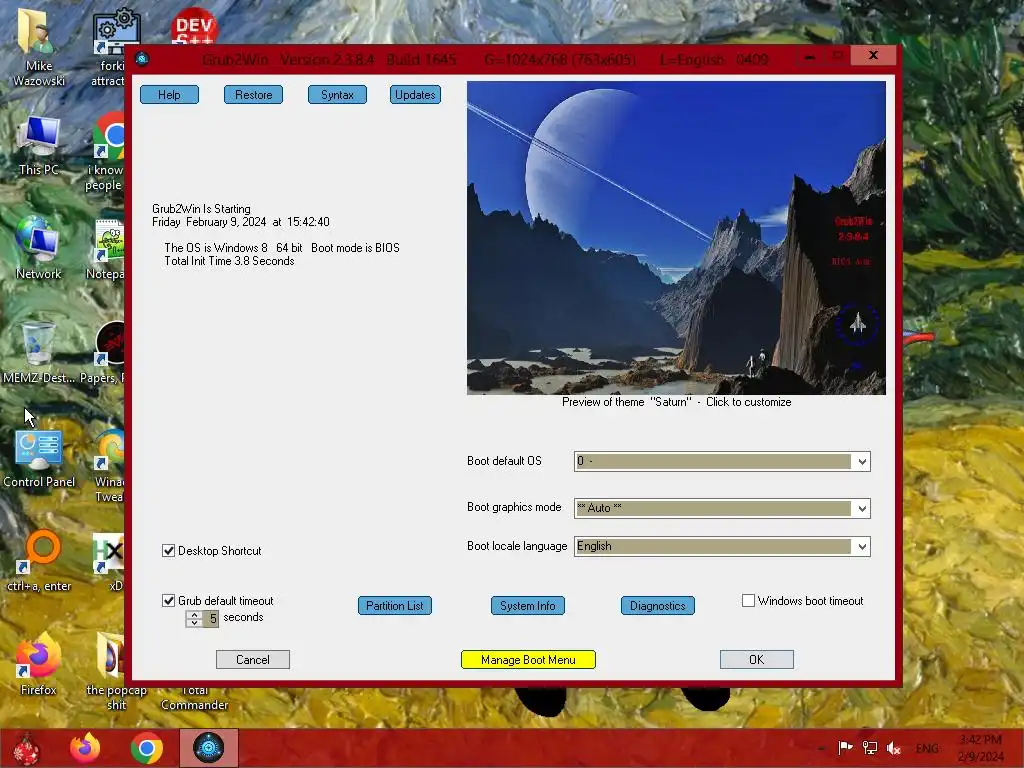Open System Info

click(528, 605)
